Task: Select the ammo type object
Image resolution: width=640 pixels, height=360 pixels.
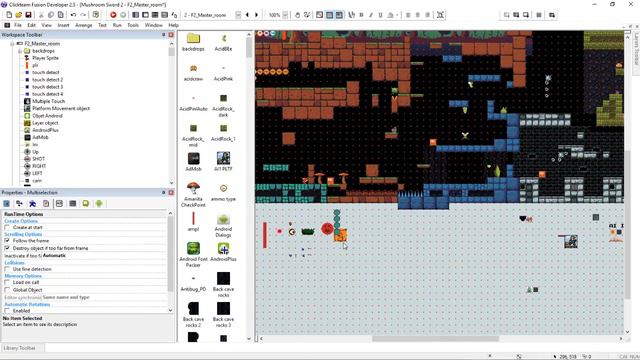Action: [x=223, y=192]
